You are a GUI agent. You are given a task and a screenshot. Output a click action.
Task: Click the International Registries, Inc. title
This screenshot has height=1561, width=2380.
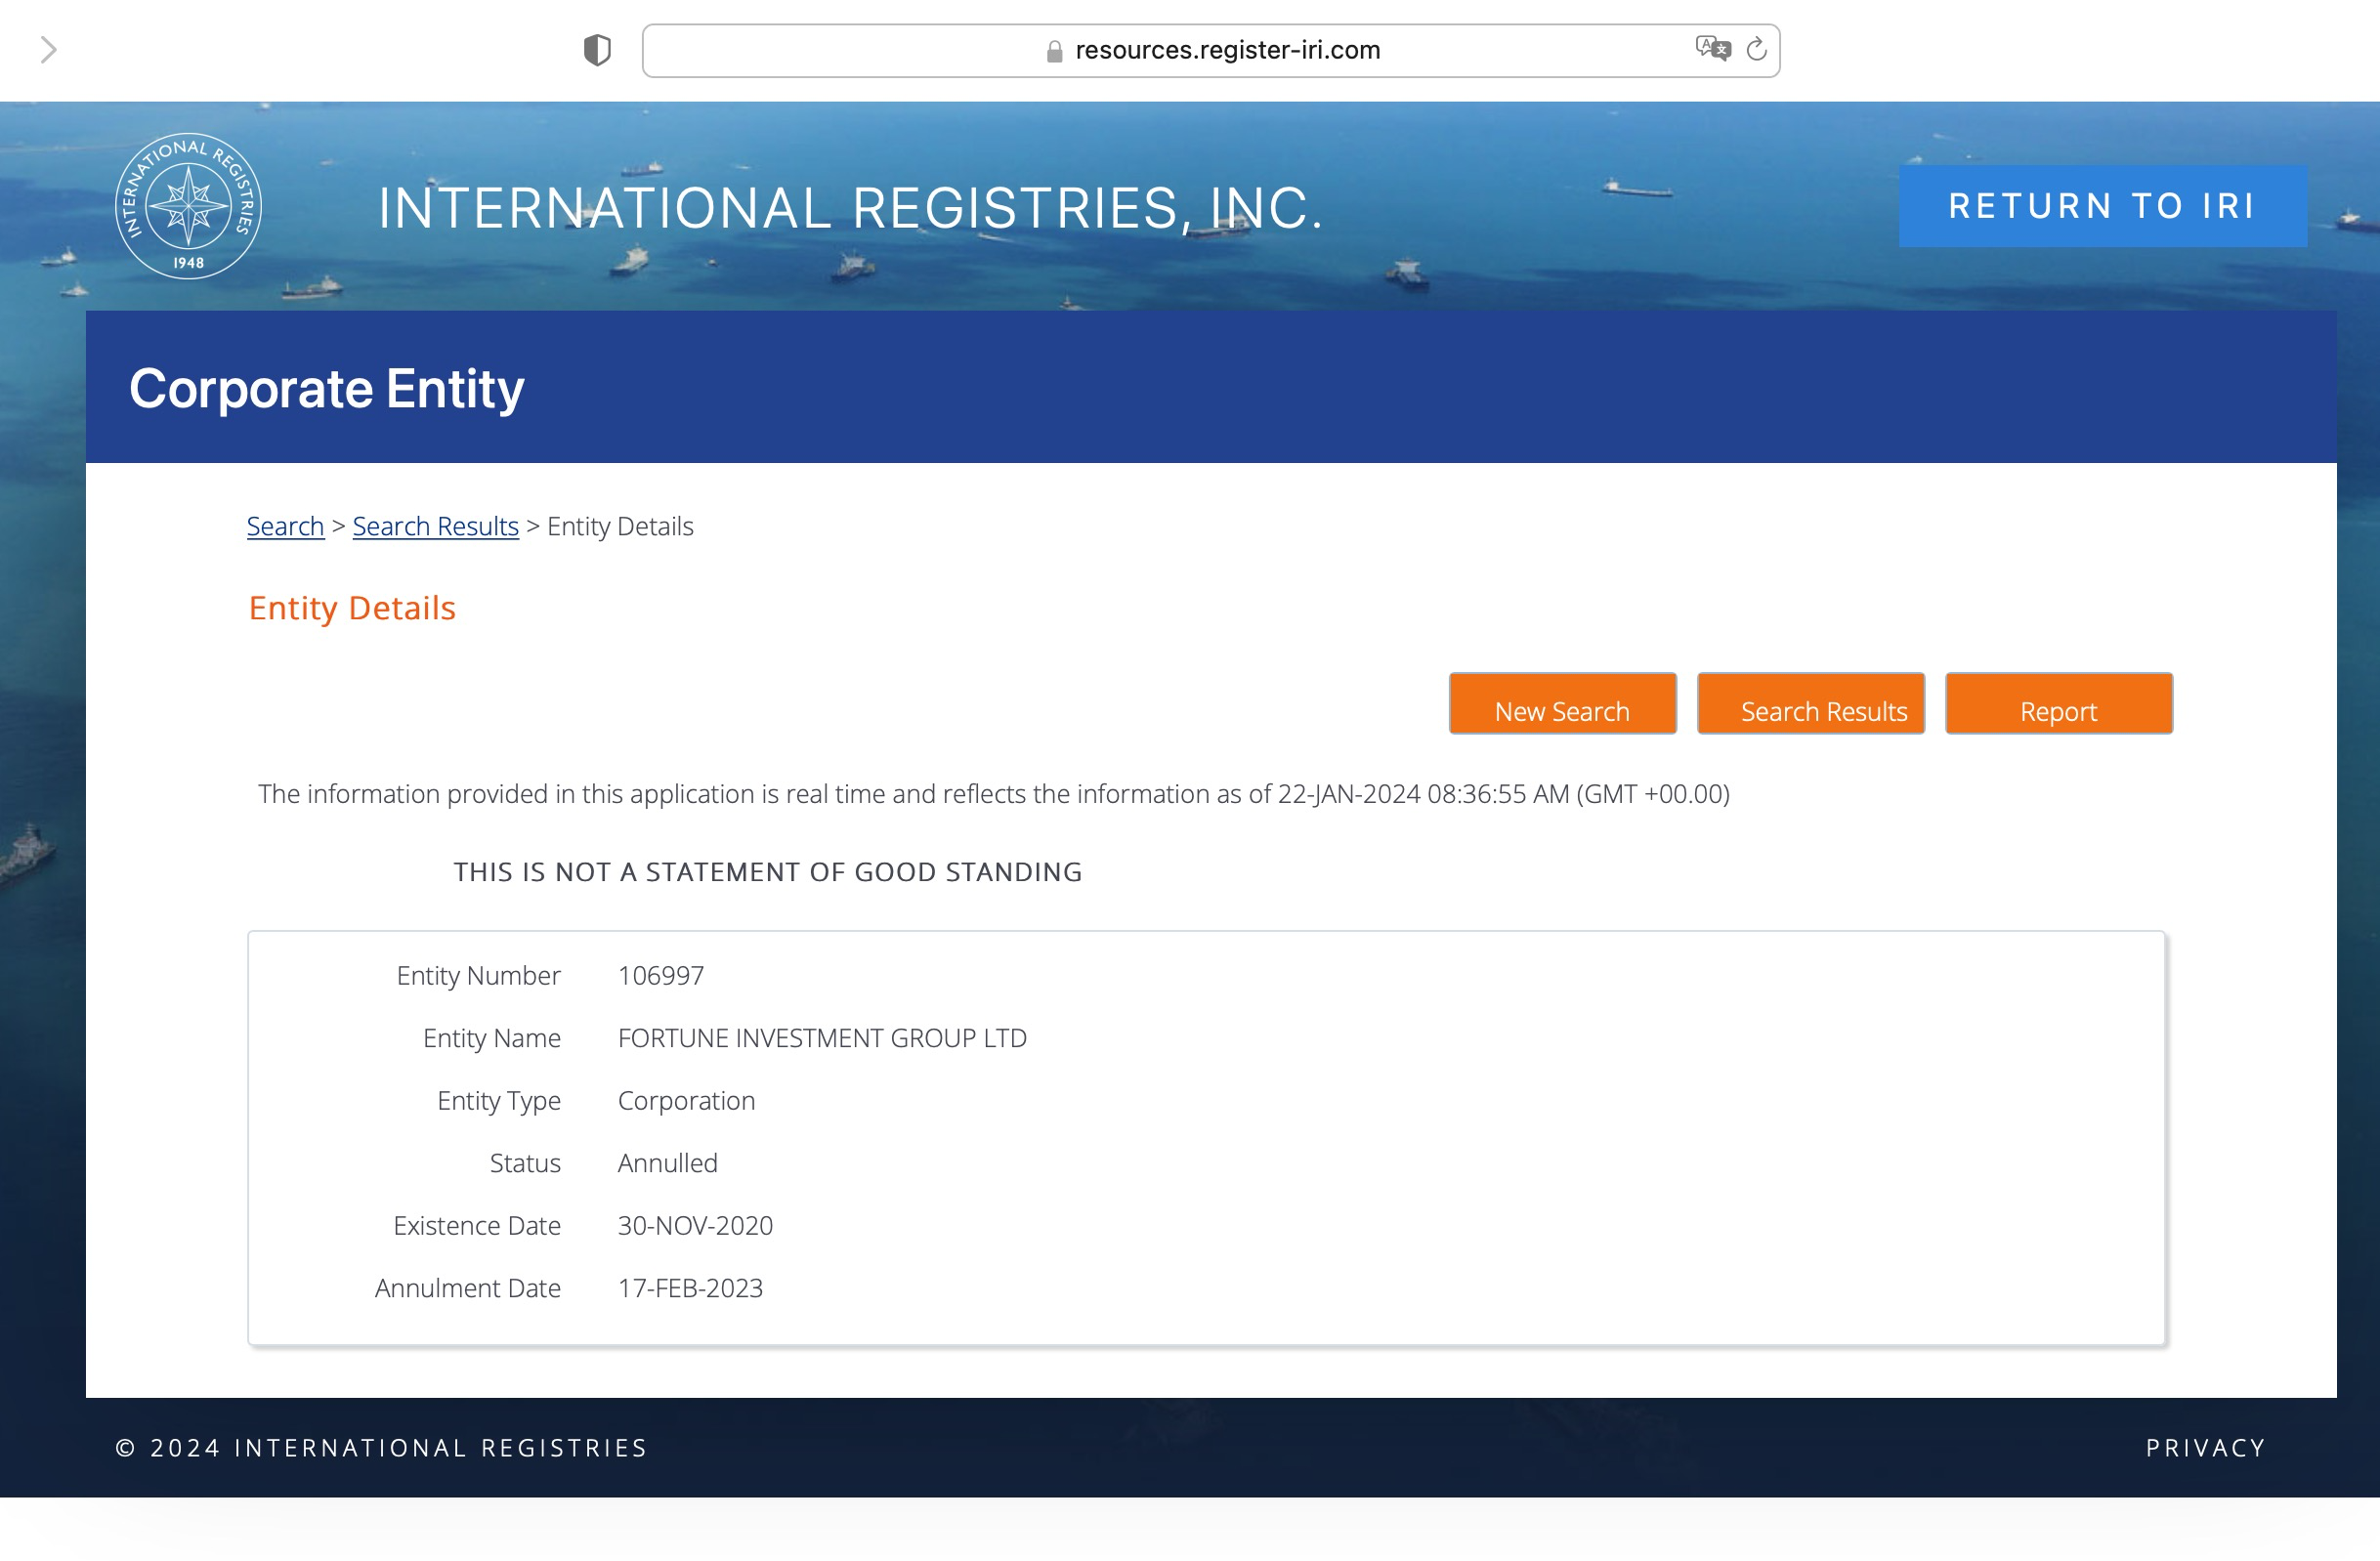tap(850, 208)
